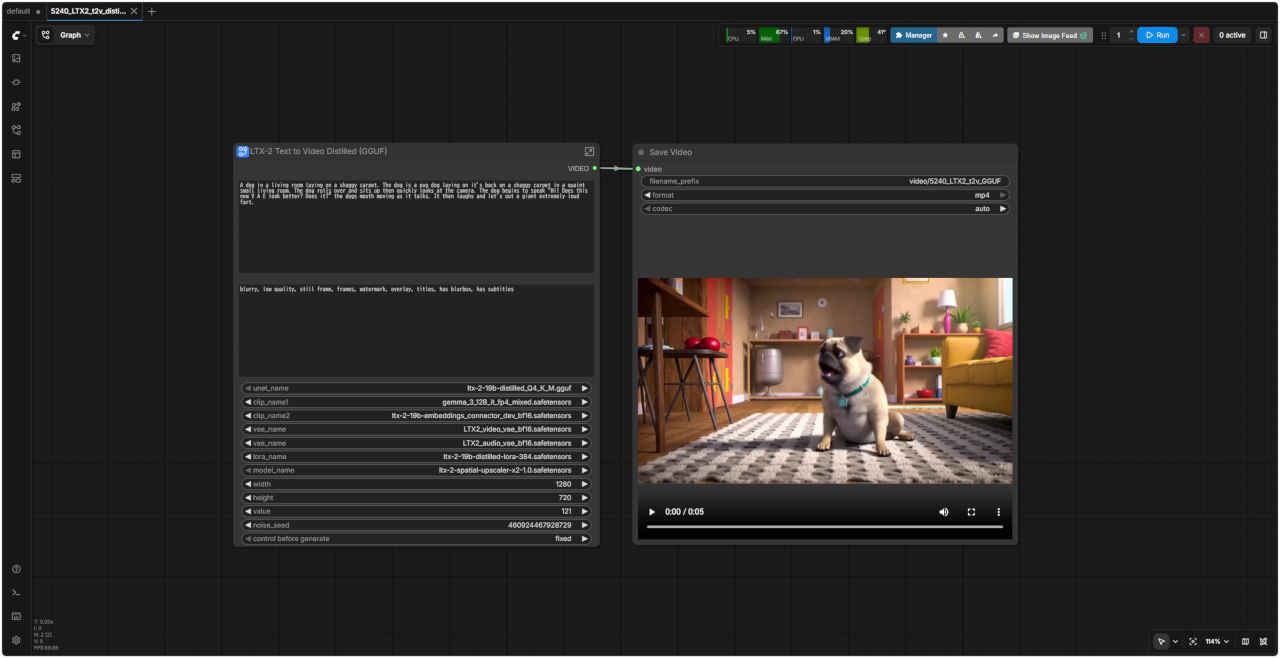This screenshot has width=1280, height=658.
Task: Click the CPU usage monitor bar
Action: [x=742, y=35]
